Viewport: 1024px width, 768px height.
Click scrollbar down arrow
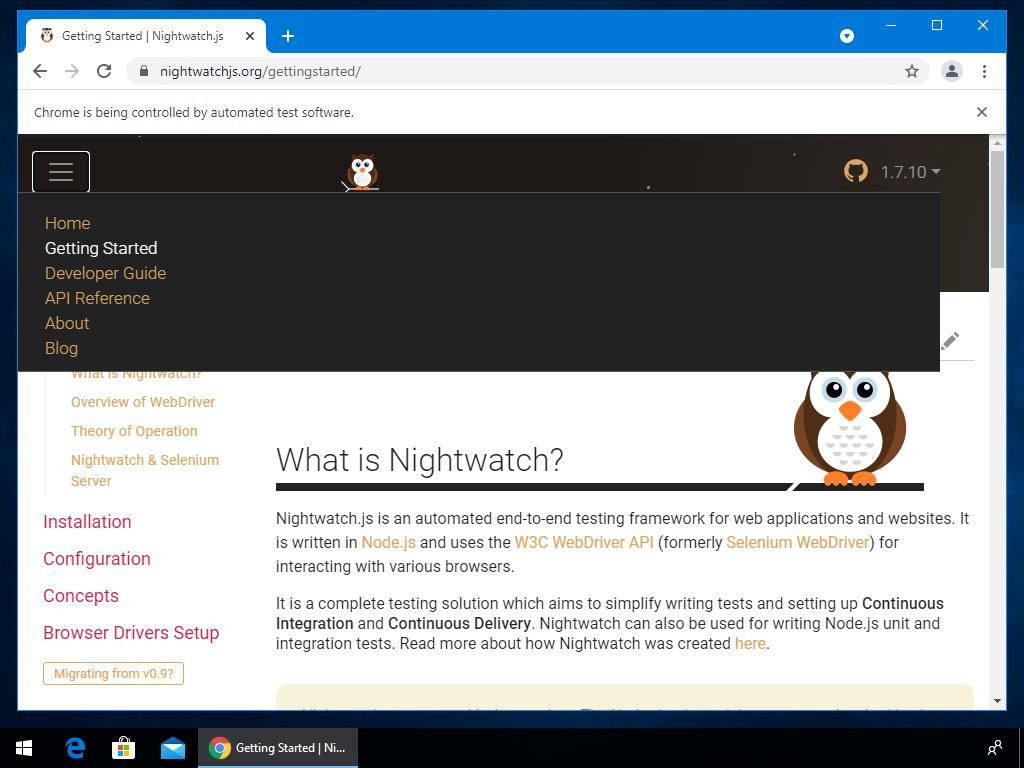(997, 701)
